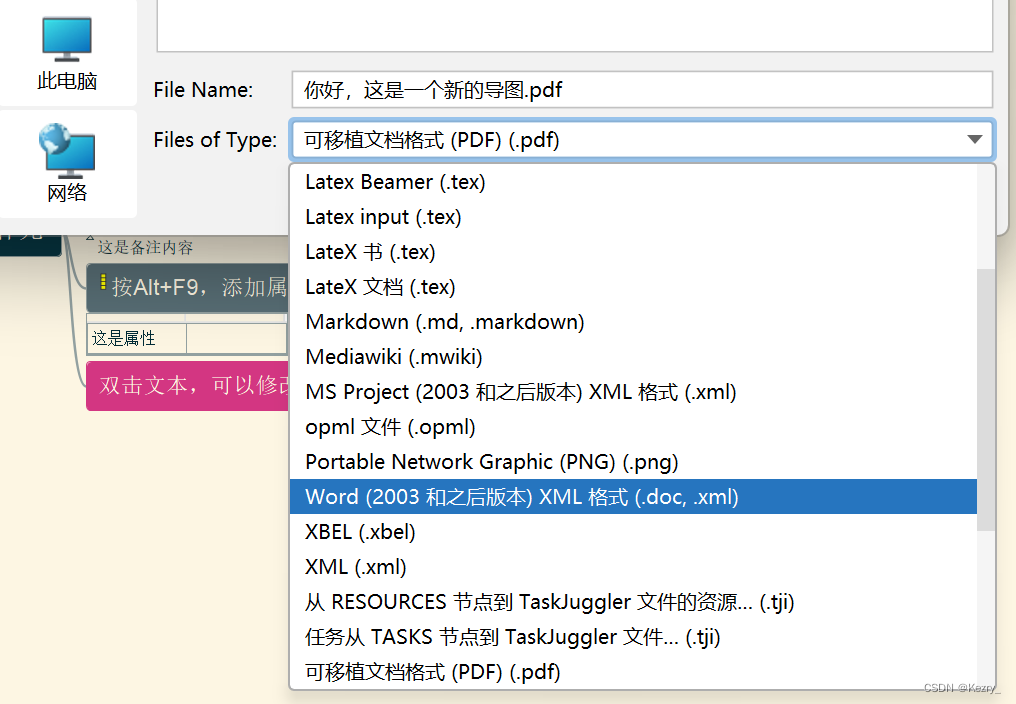Viewport: 1016px width, 704px height.
Task: Choose XML (.xml) format
Action: (633, 567)
